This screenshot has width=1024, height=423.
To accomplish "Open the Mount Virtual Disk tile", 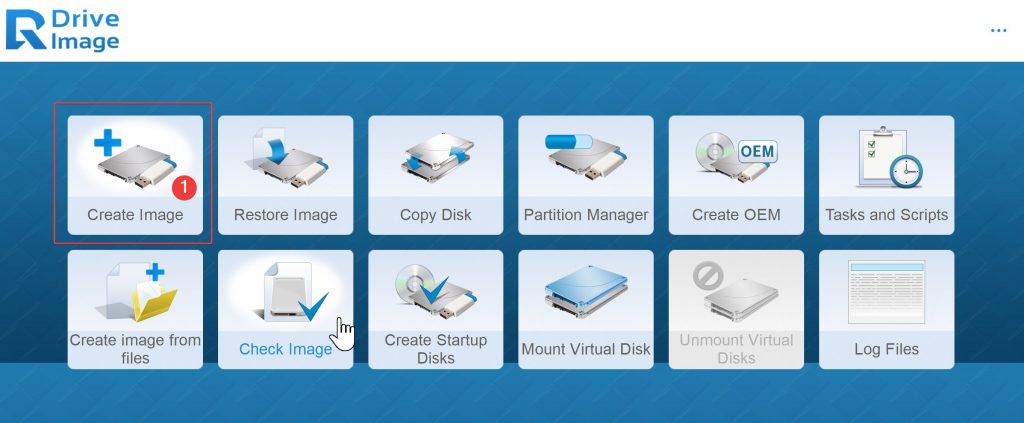I will 586,309.
